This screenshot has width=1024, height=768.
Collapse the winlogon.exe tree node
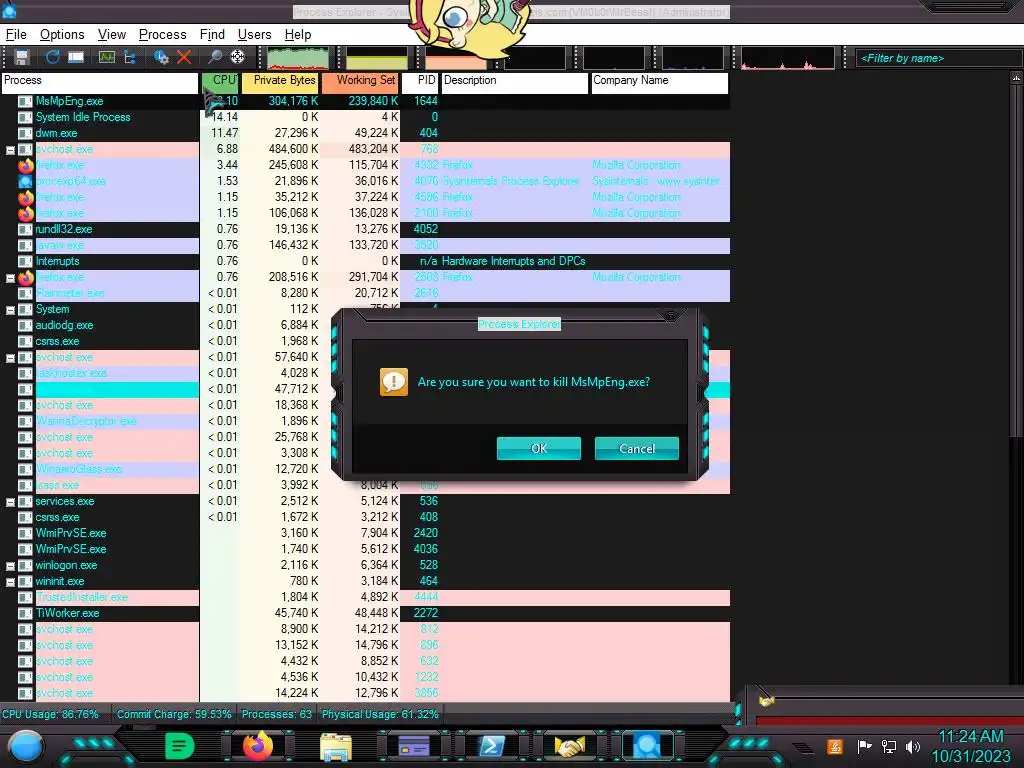click(x=10, y=566)
